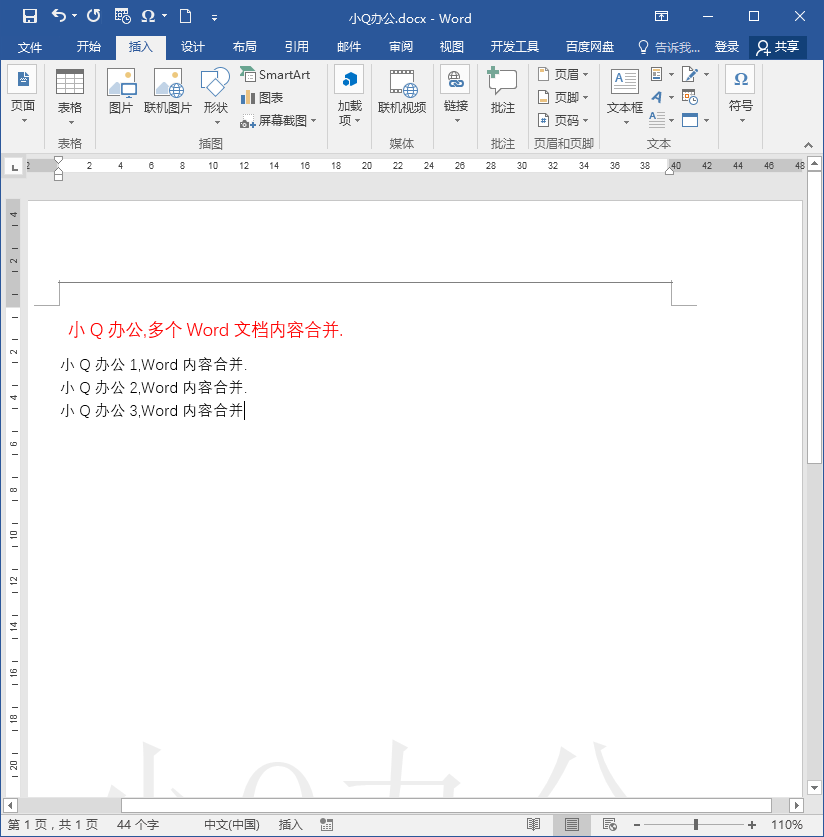Screen dimensions: 824x837
Task: Click the 登录 sign-in link
Action: pos(726,46)
